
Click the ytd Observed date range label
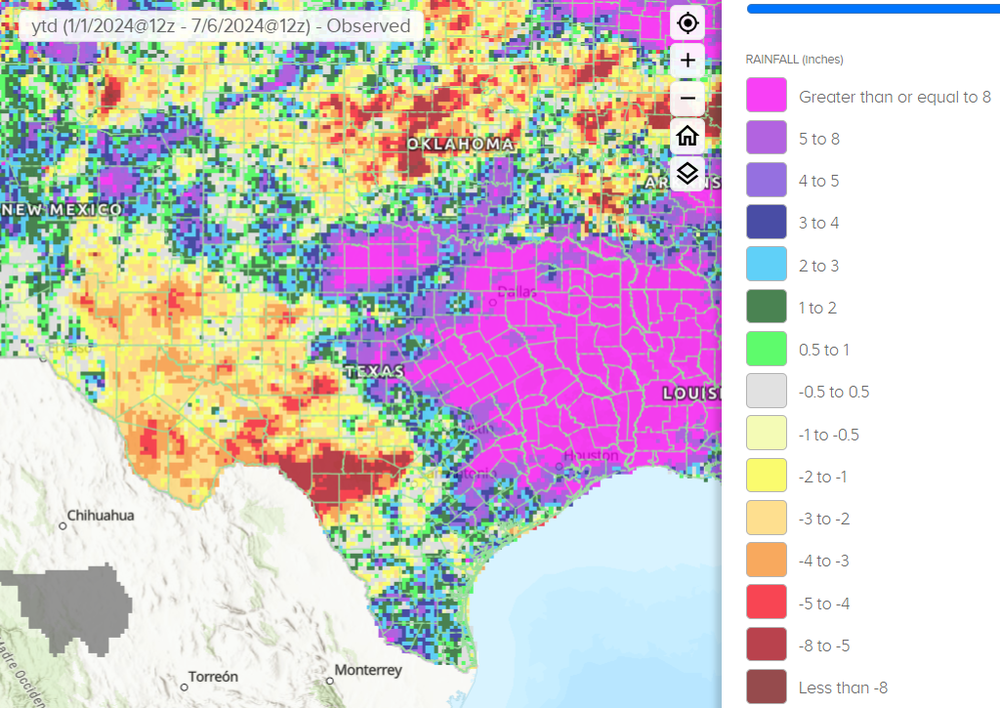coord(221,26)
